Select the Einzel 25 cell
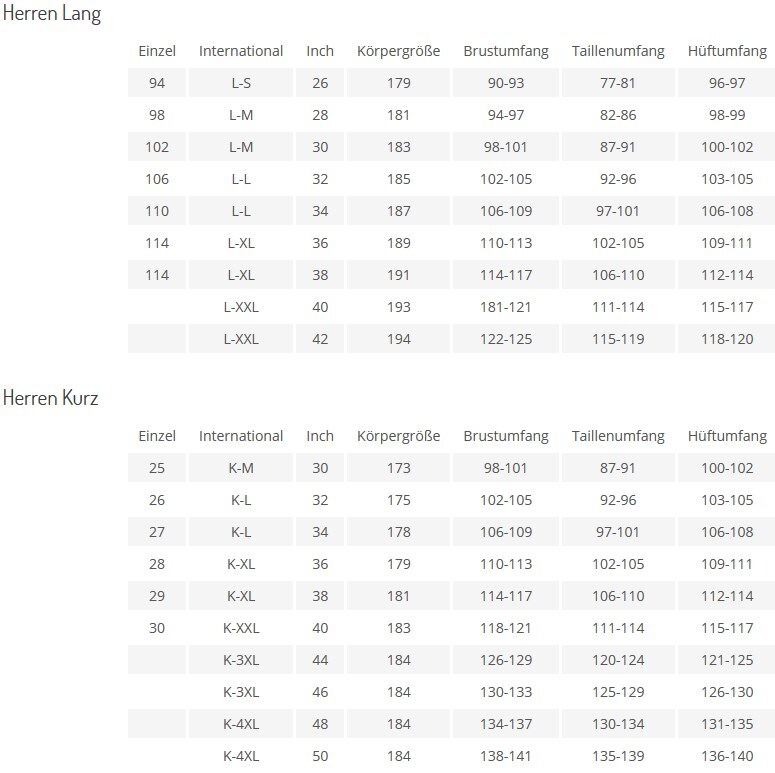775x773 pixels. tap(157, 468)
